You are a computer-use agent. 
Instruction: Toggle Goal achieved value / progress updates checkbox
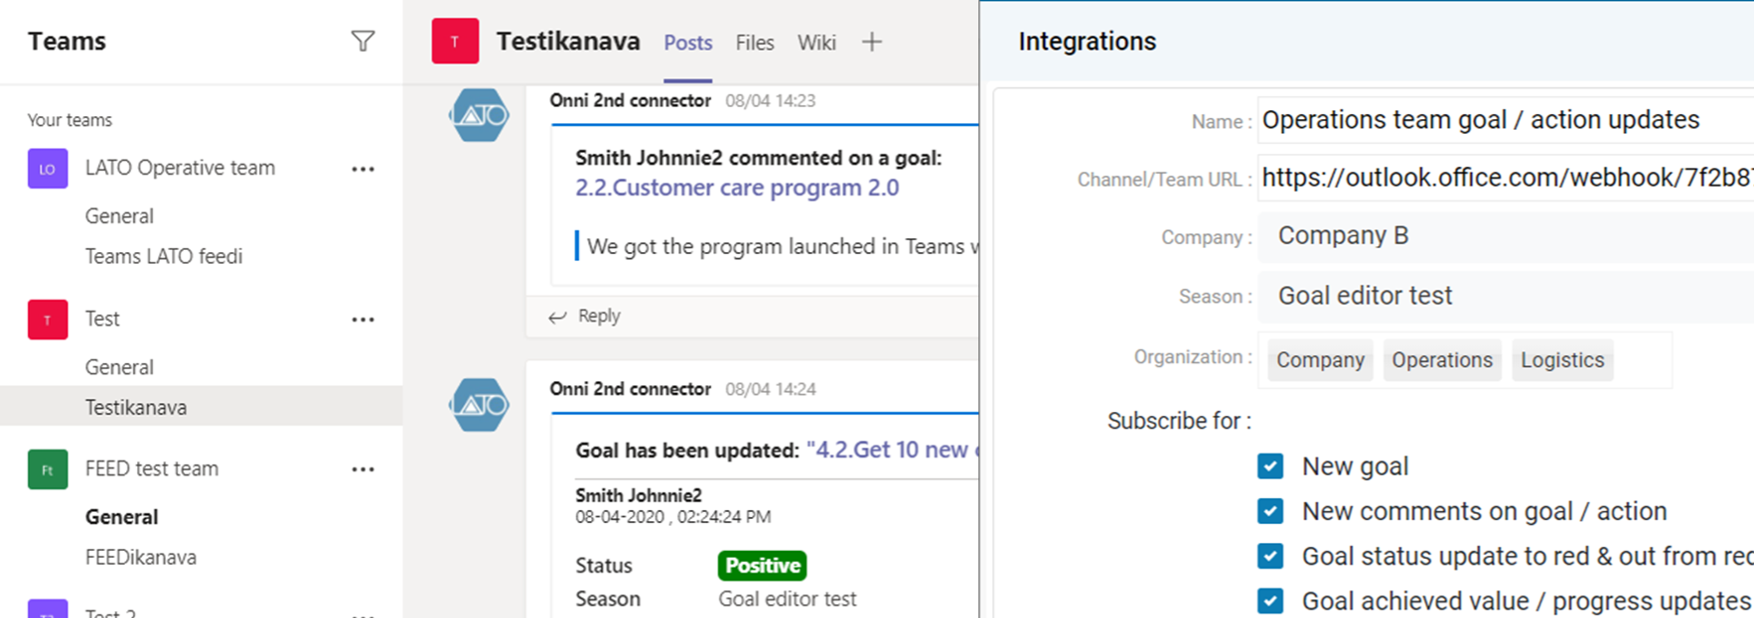[1270, 601]
